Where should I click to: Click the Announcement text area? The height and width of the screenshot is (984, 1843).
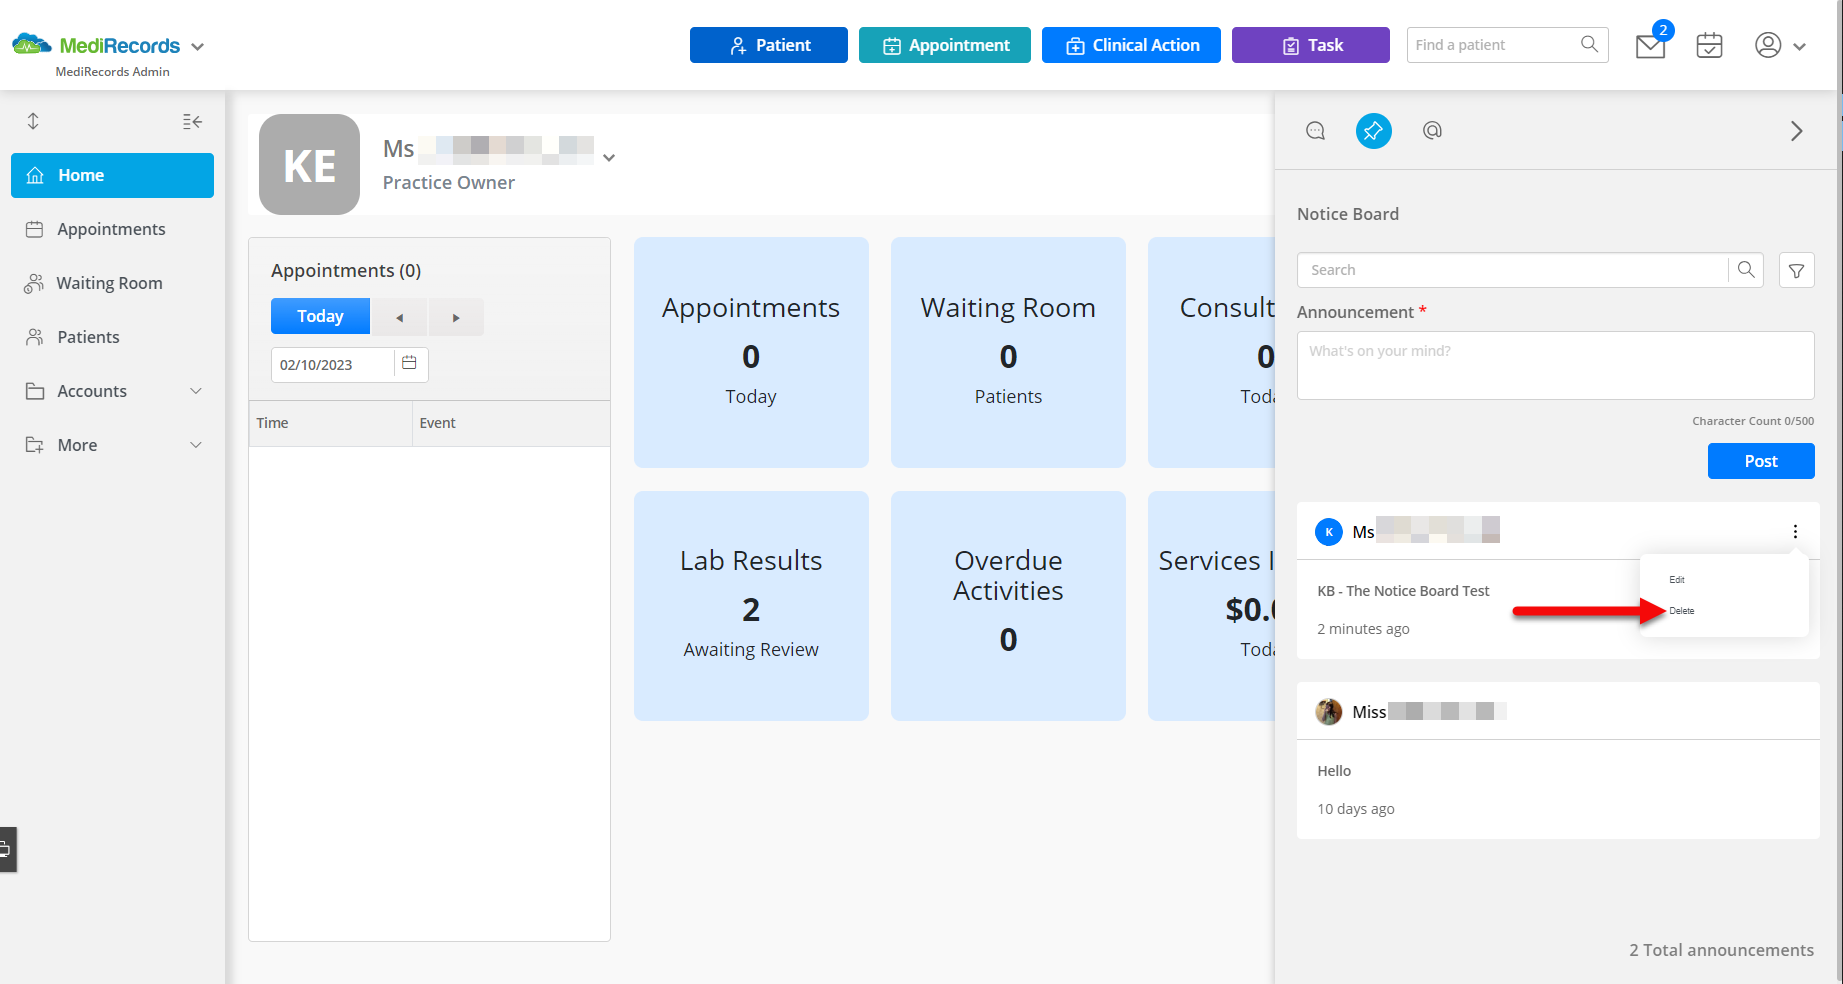(1556, 365)
